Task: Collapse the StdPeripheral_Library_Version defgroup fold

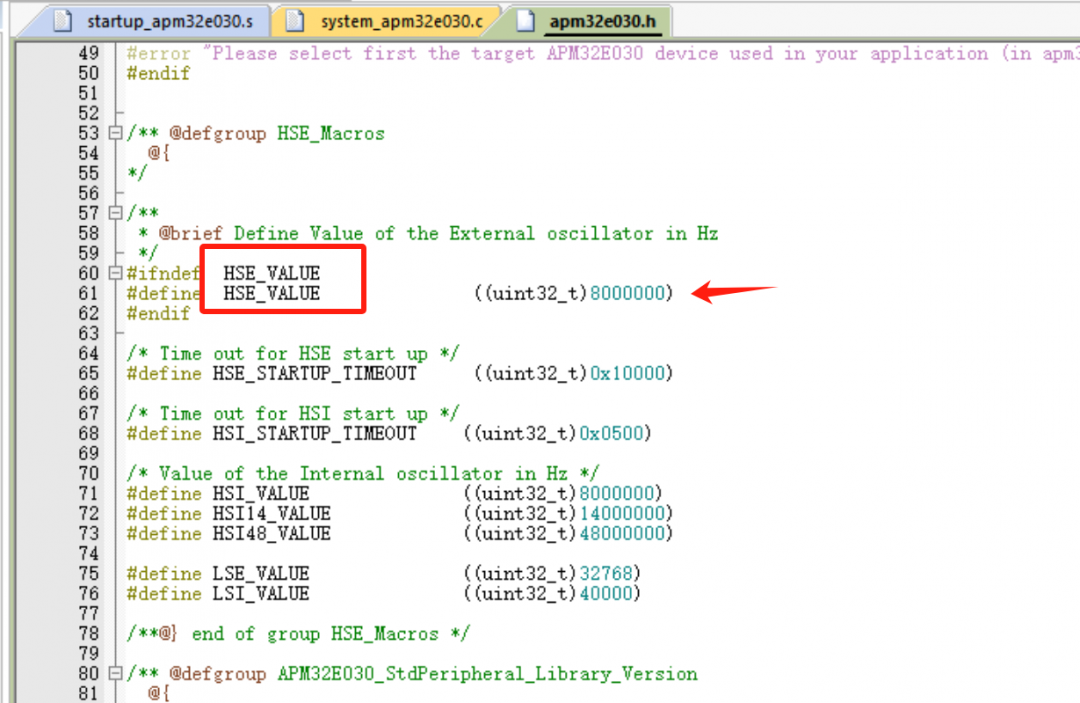Action: pos(117,674)
